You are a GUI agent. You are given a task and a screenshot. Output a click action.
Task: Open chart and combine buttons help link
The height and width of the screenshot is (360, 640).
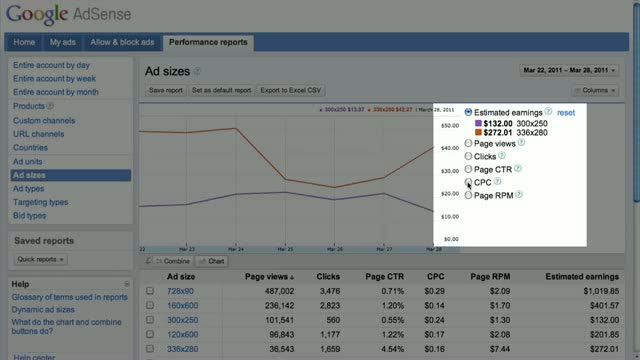[x=67, y=327]
